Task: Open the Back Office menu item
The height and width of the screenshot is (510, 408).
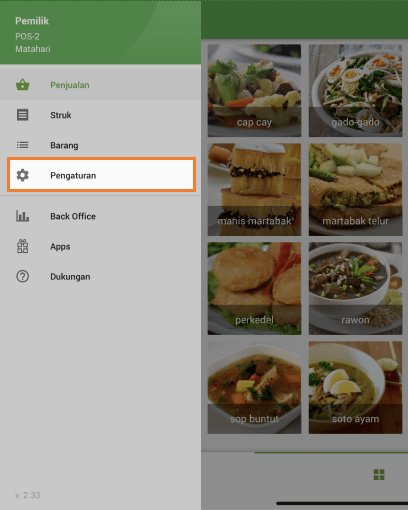Action: click(x=100, y=216)
